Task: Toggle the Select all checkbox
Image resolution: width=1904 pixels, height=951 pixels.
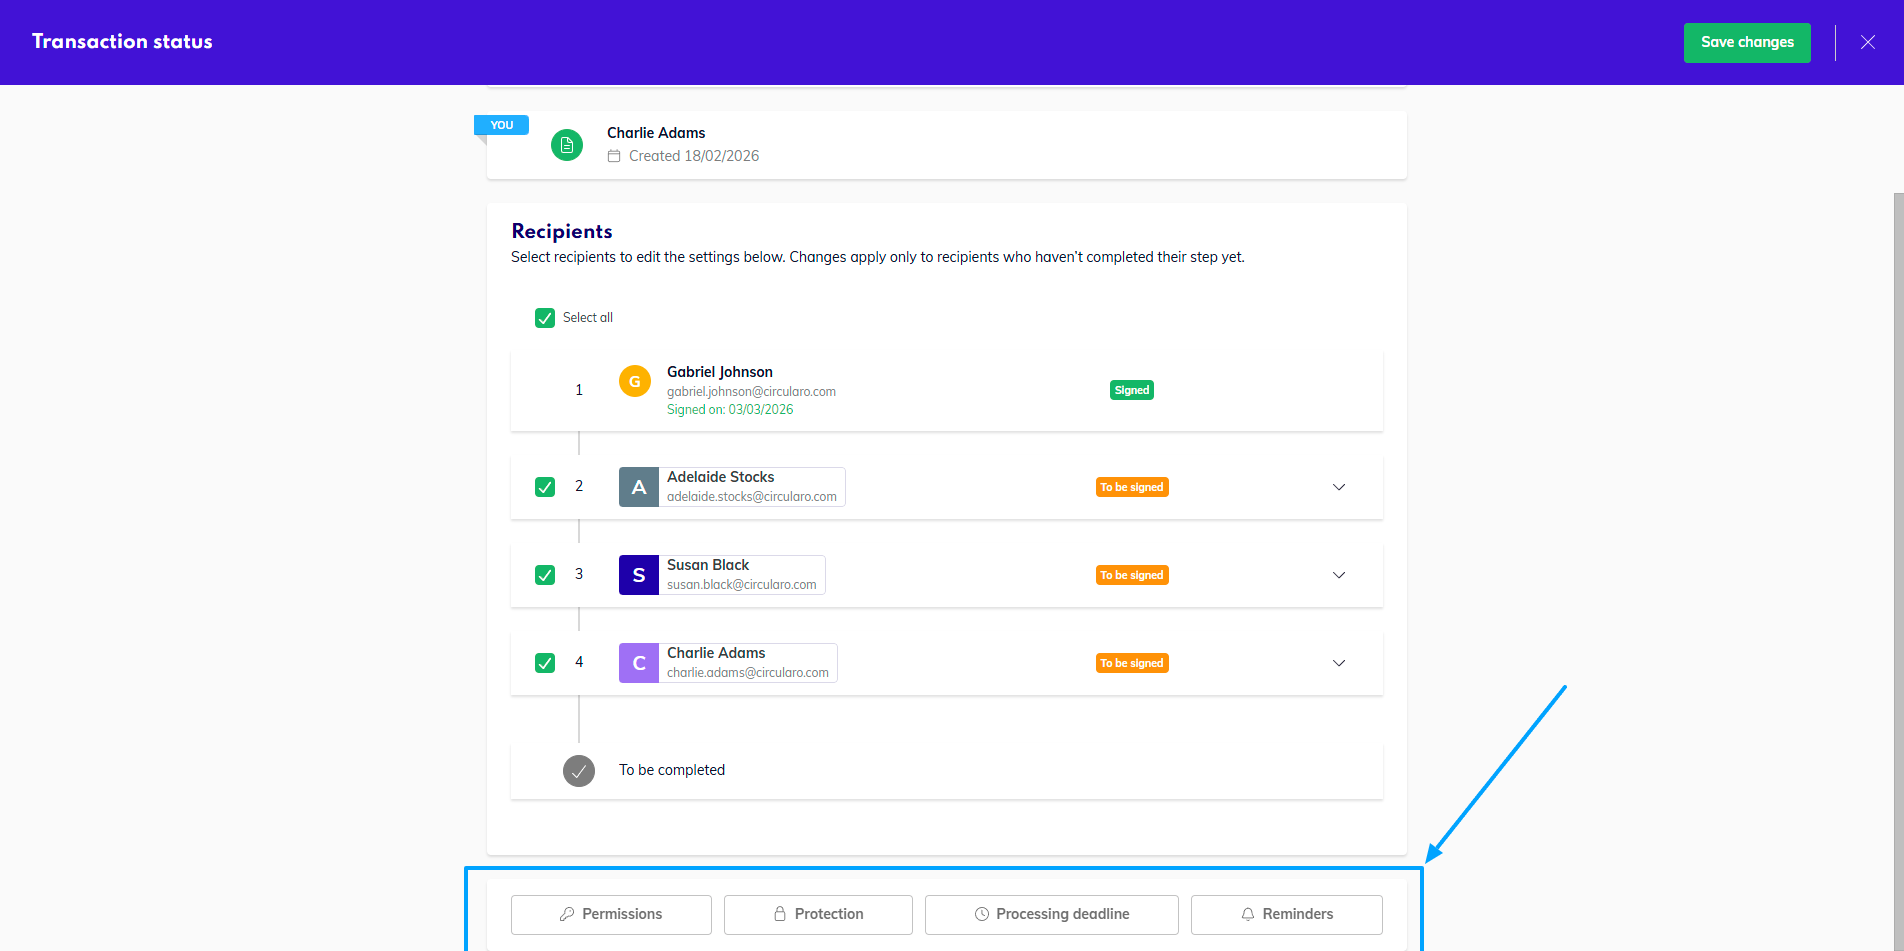Action: [x=545, y=318]
